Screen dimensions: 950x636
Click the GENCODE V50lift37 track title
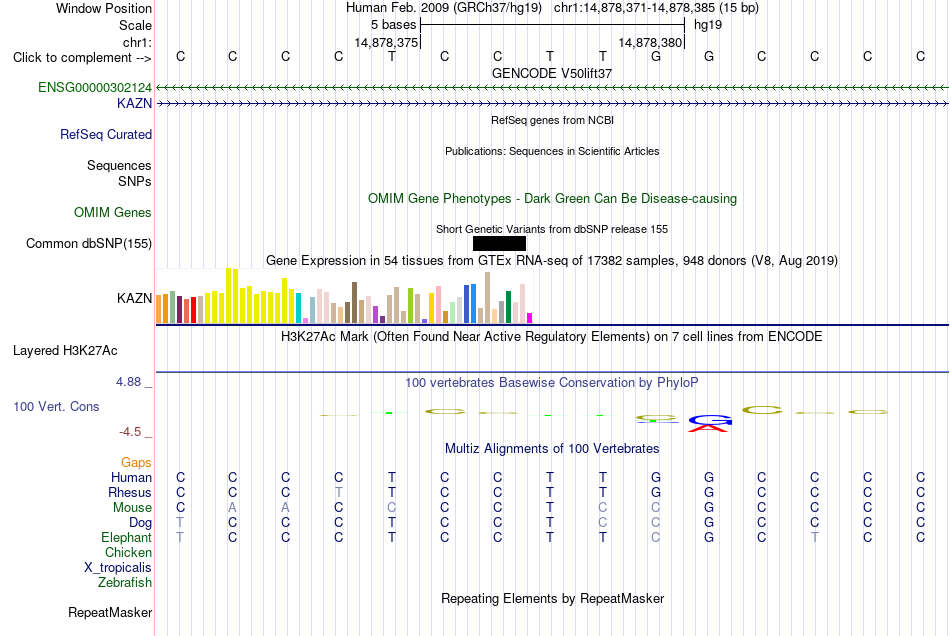[x=552, y=73]
